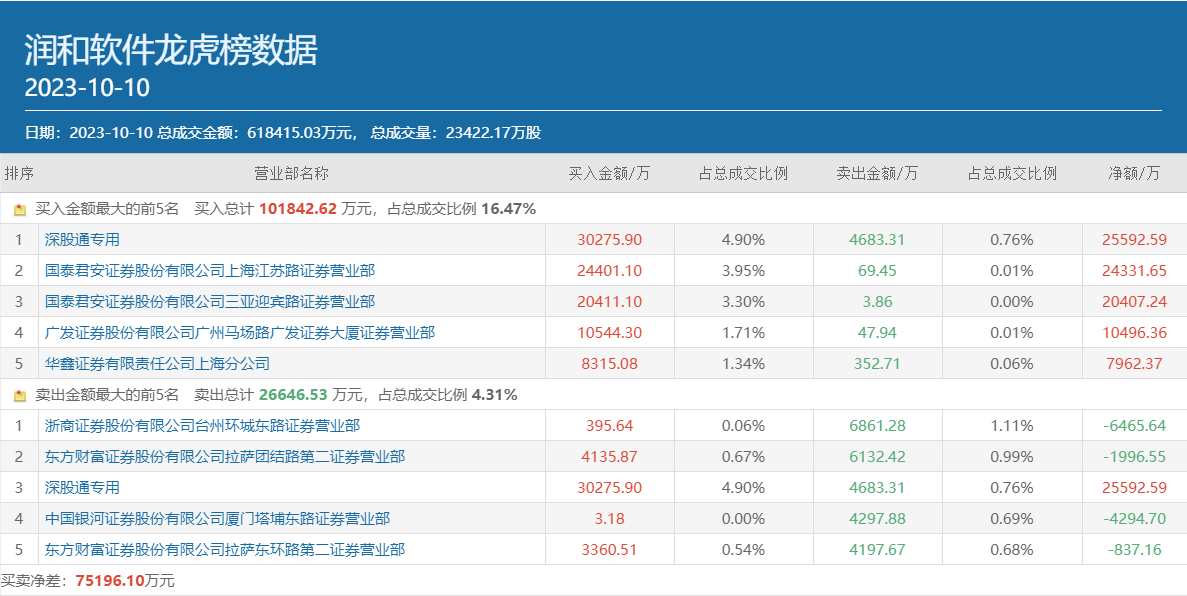Screen dimensions: 1187x596
Task: Click the 卖出金额/万 column header
Action: [877, 173]
